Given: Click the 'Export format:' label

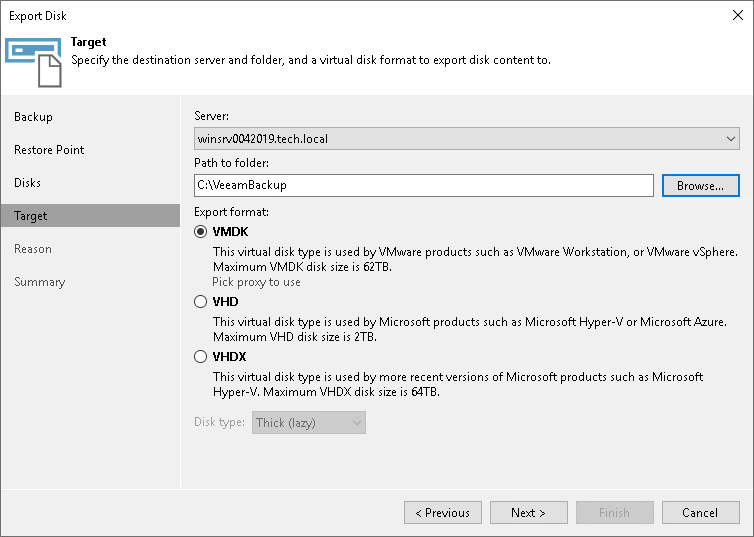Looking at the screenshot, I should (231, 212).
